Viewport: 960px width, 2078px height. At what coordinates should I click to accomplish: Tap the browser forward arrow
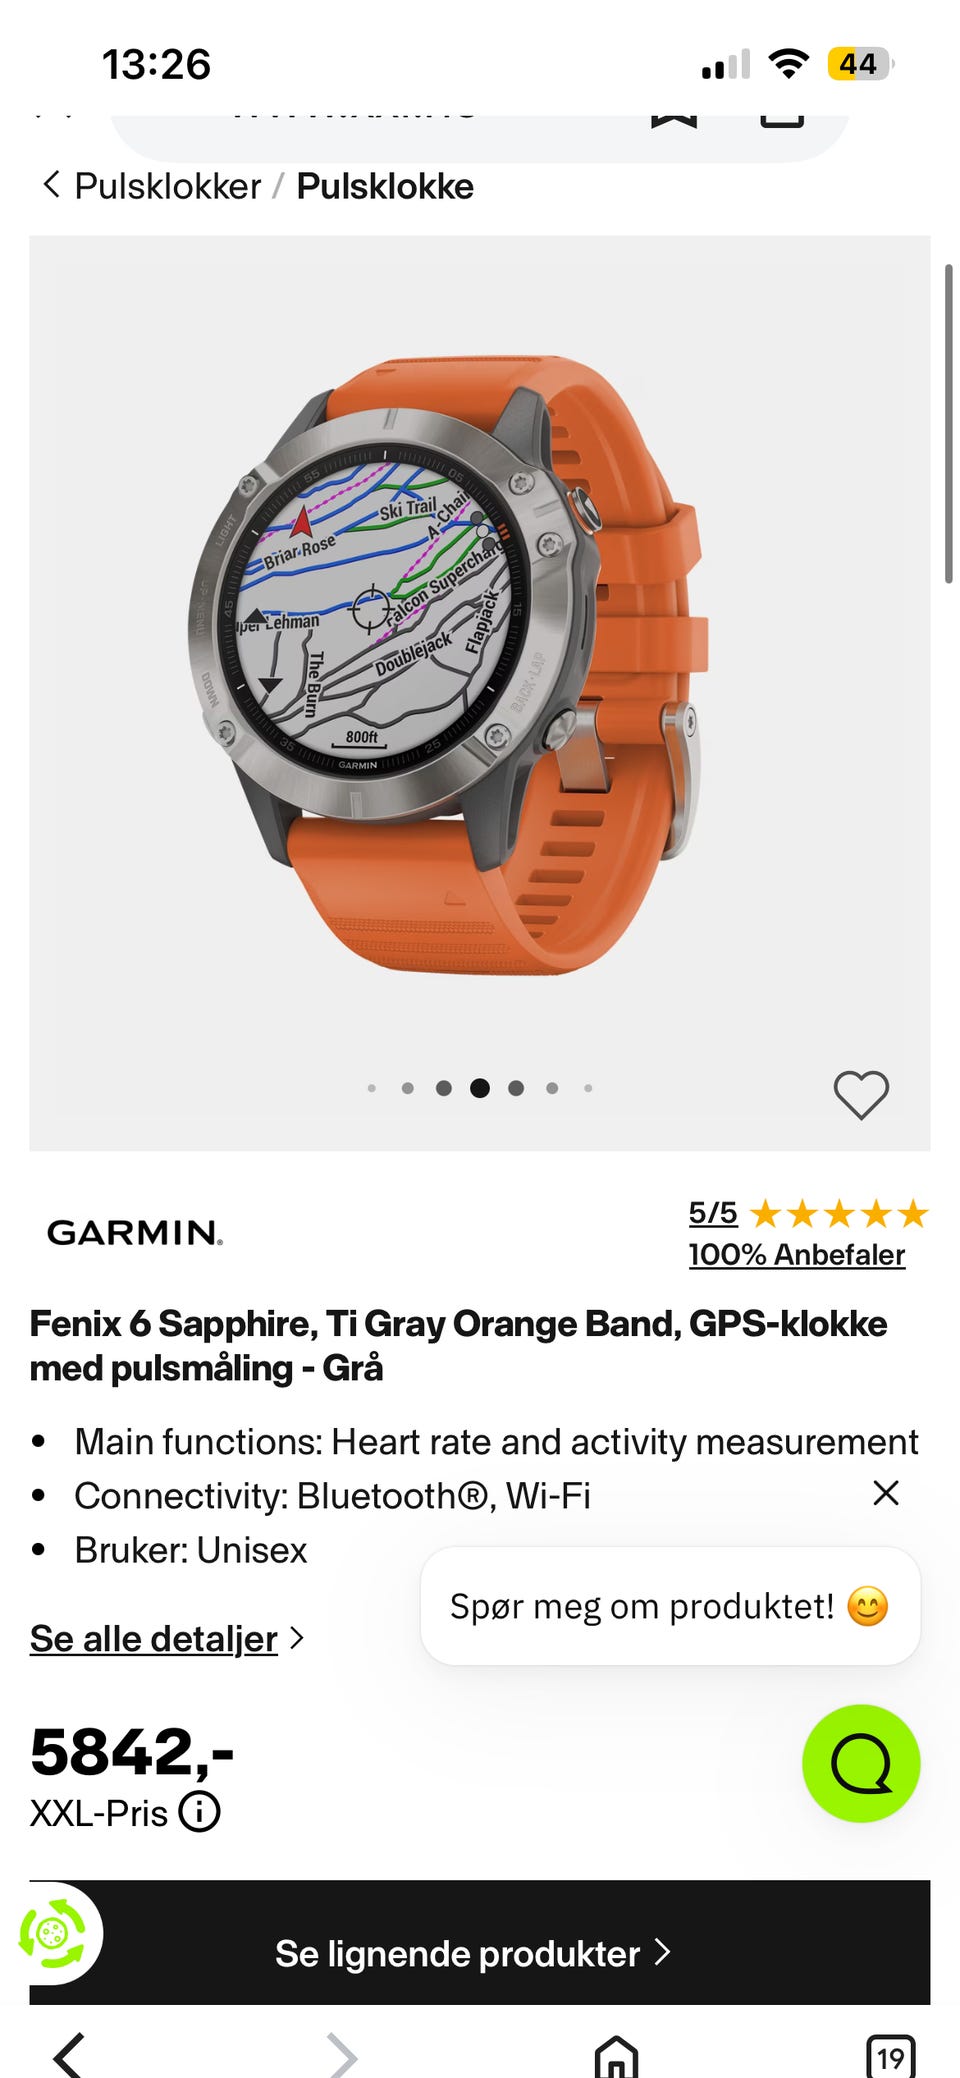342,2056
